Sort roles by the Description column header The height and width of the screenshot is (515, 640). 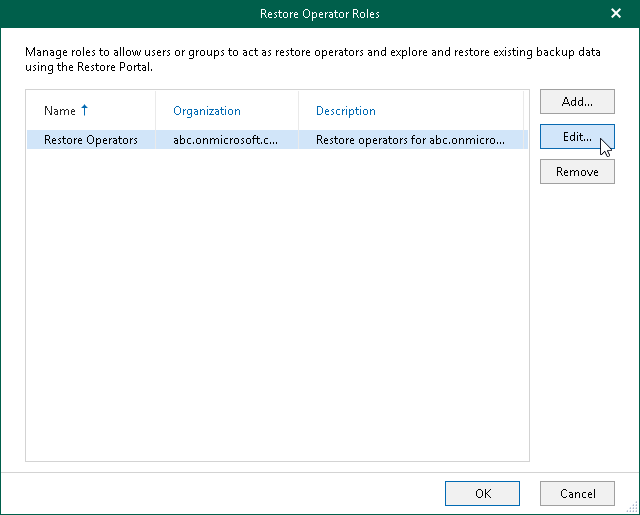(x=346, y=111)
